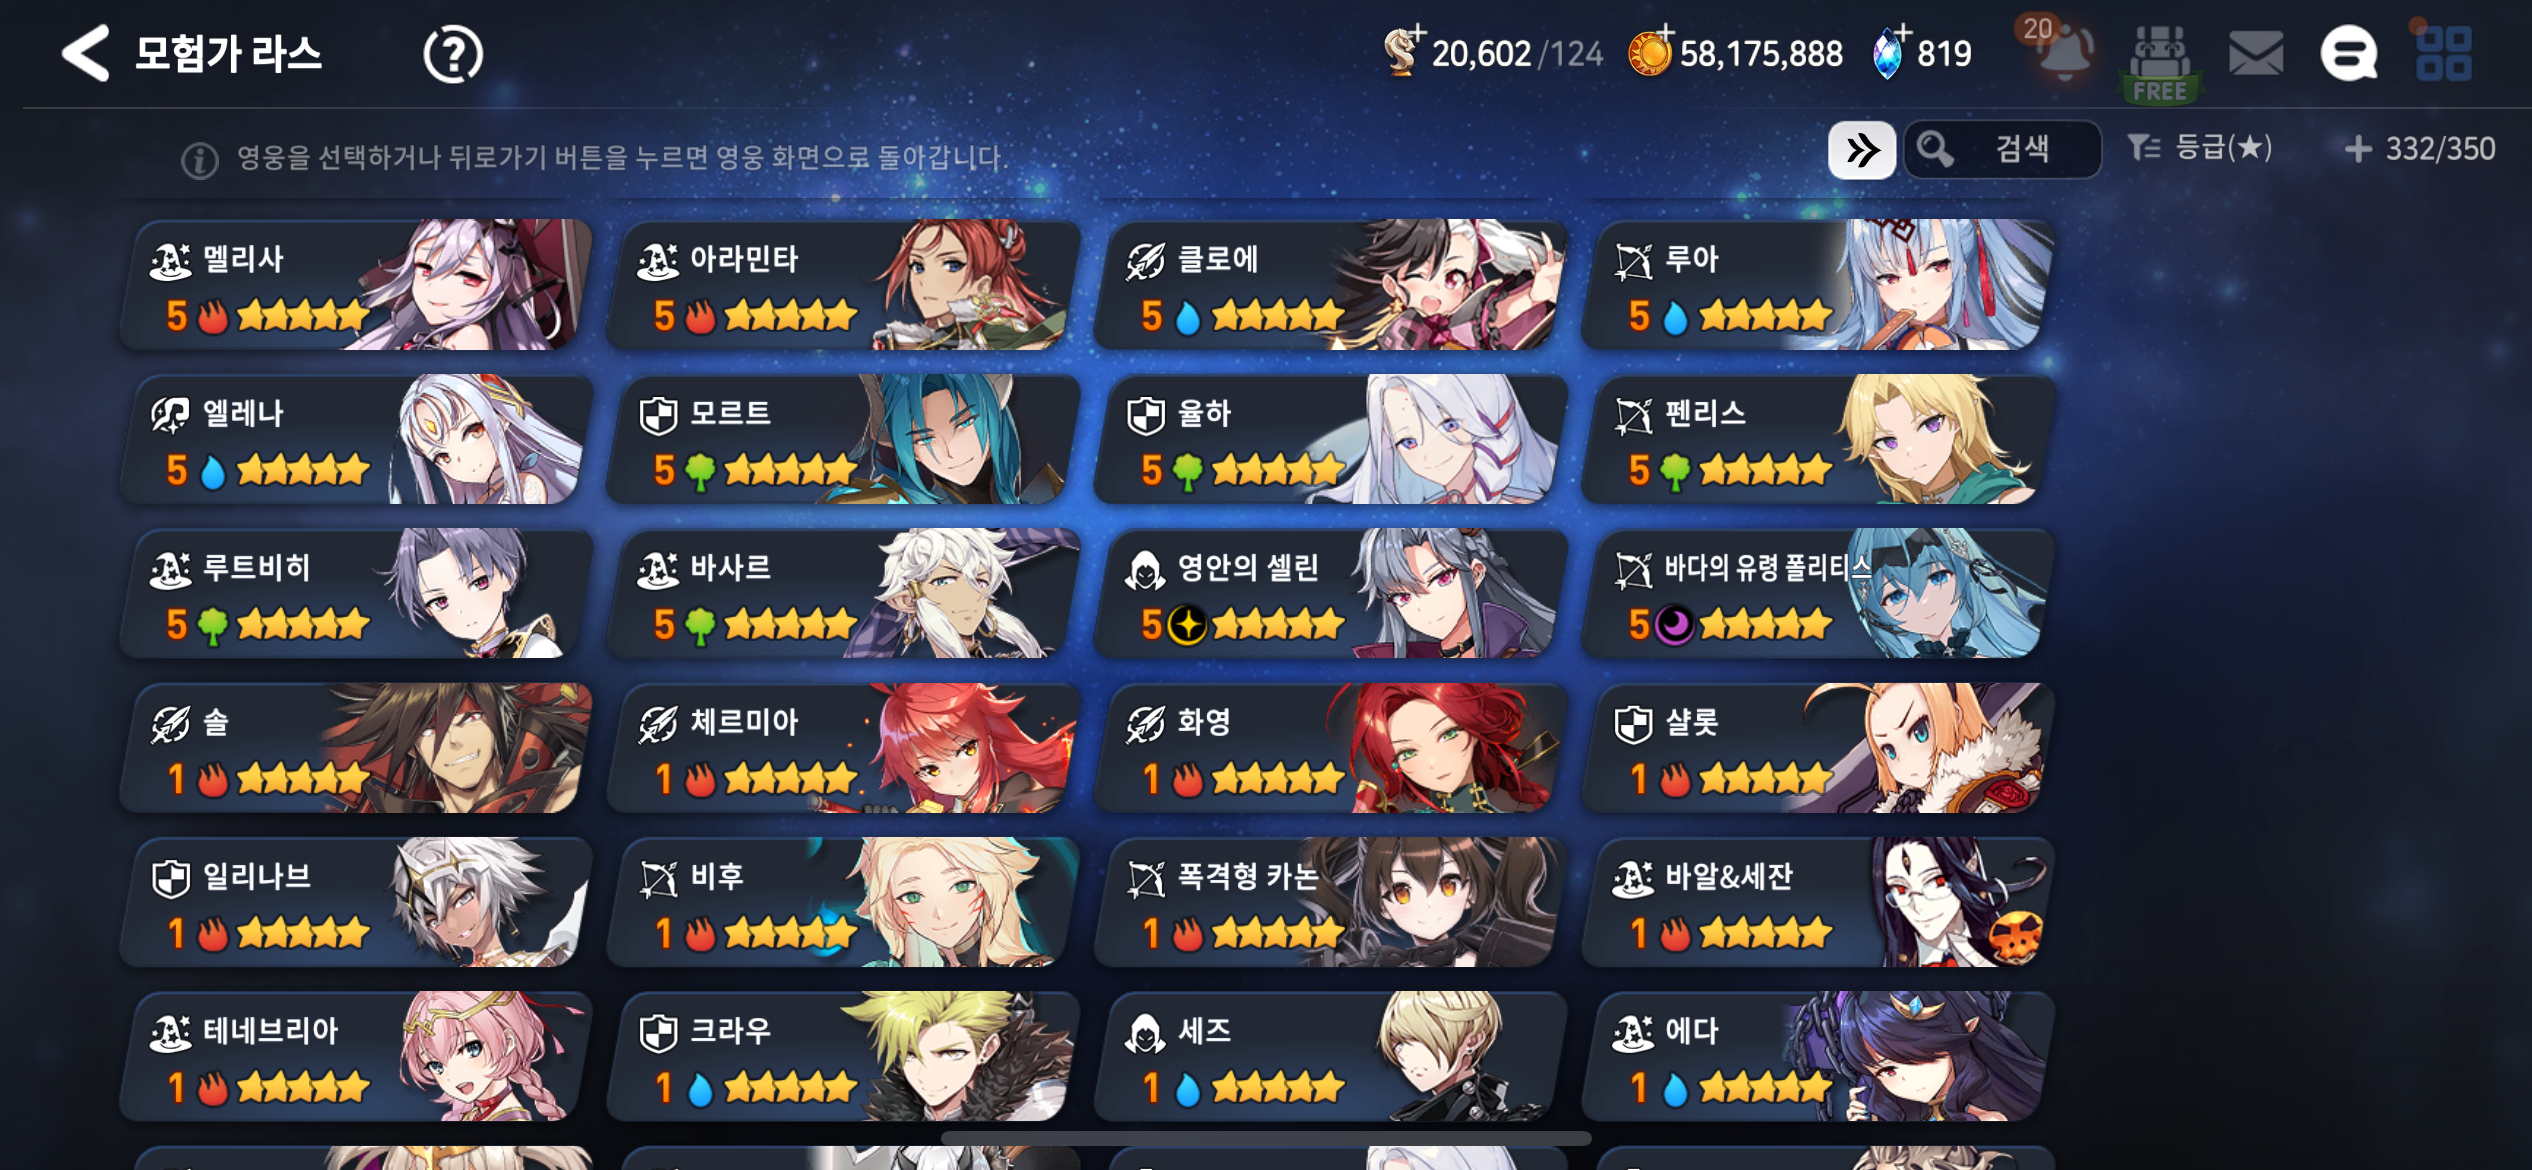2532x1170 pixels.
Task: Open the question mark help icon
Action: tap(453, 55)
